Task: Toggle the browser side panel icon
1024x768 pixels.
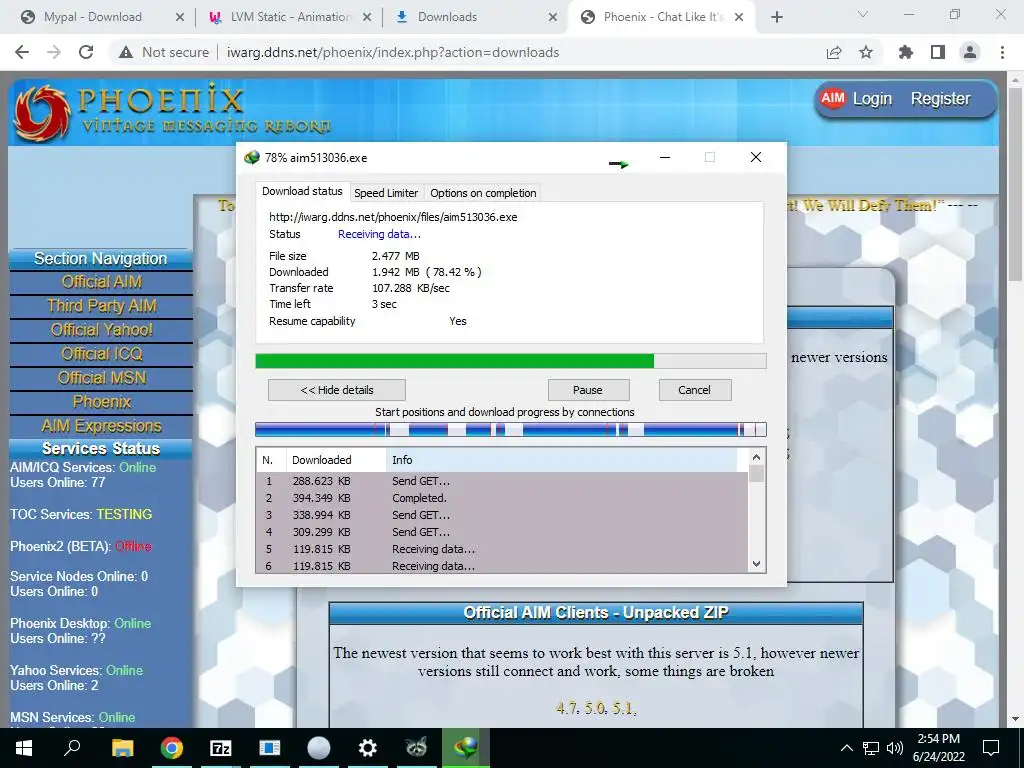Action: point(938,52)
